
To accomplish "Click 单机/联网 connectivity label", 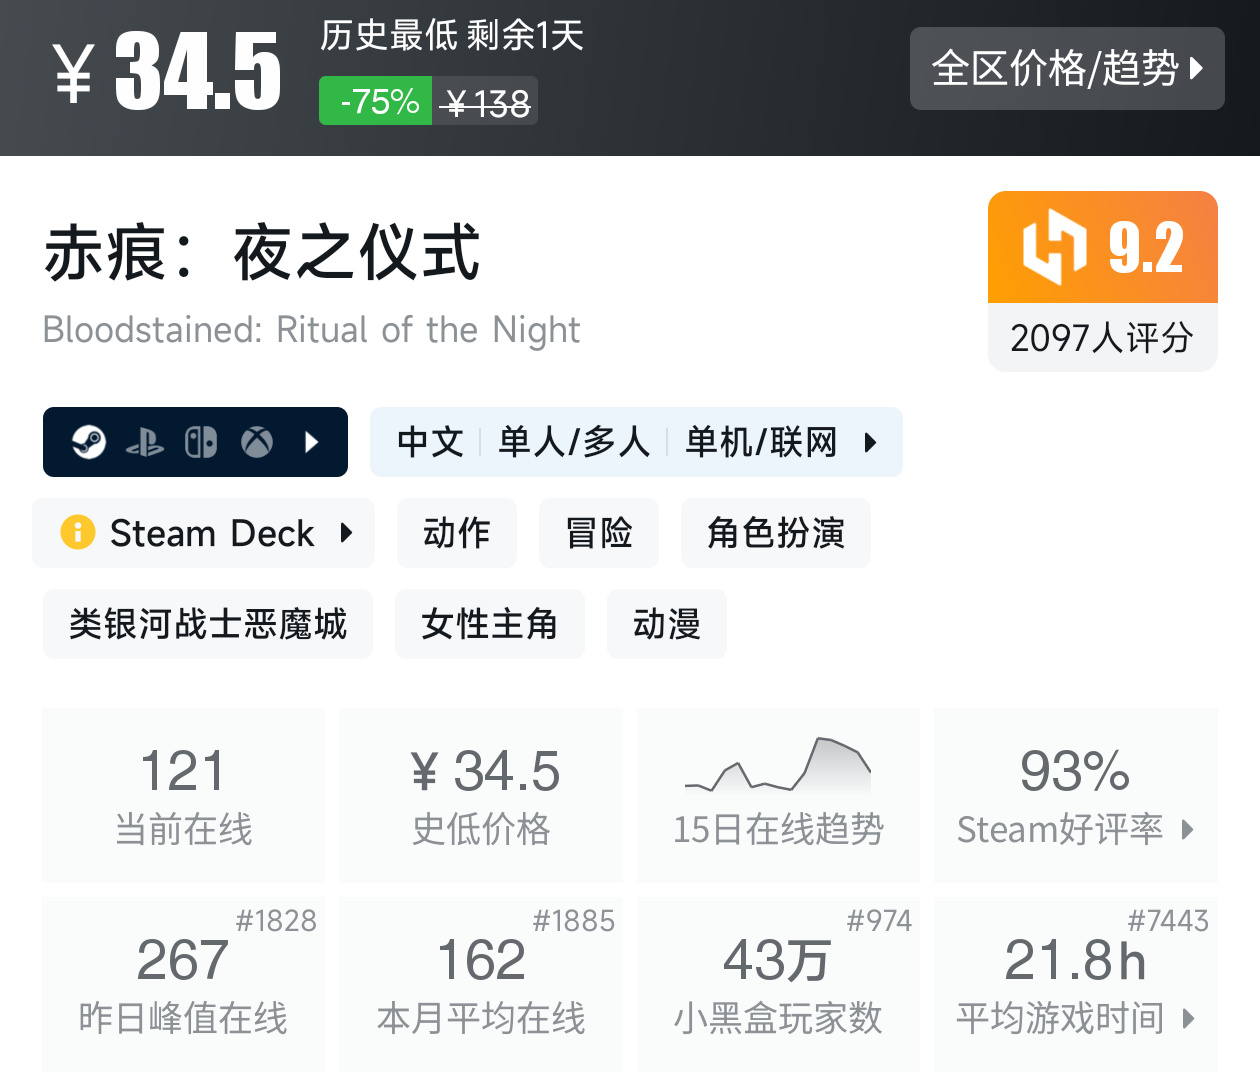I will [x=761, y=442].
